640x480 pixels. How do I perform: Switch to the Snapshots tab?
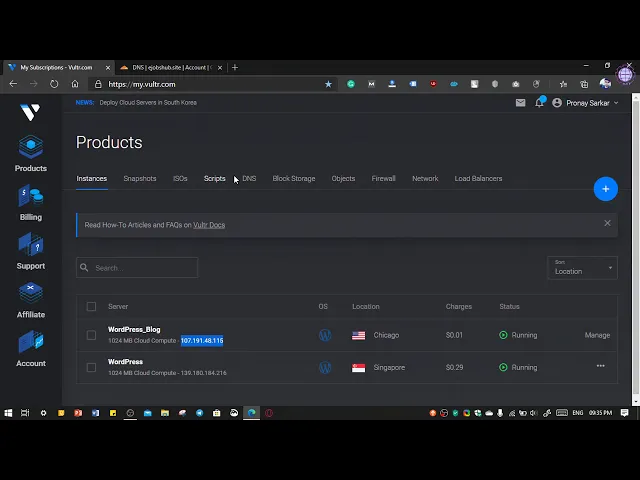[140, 178]
